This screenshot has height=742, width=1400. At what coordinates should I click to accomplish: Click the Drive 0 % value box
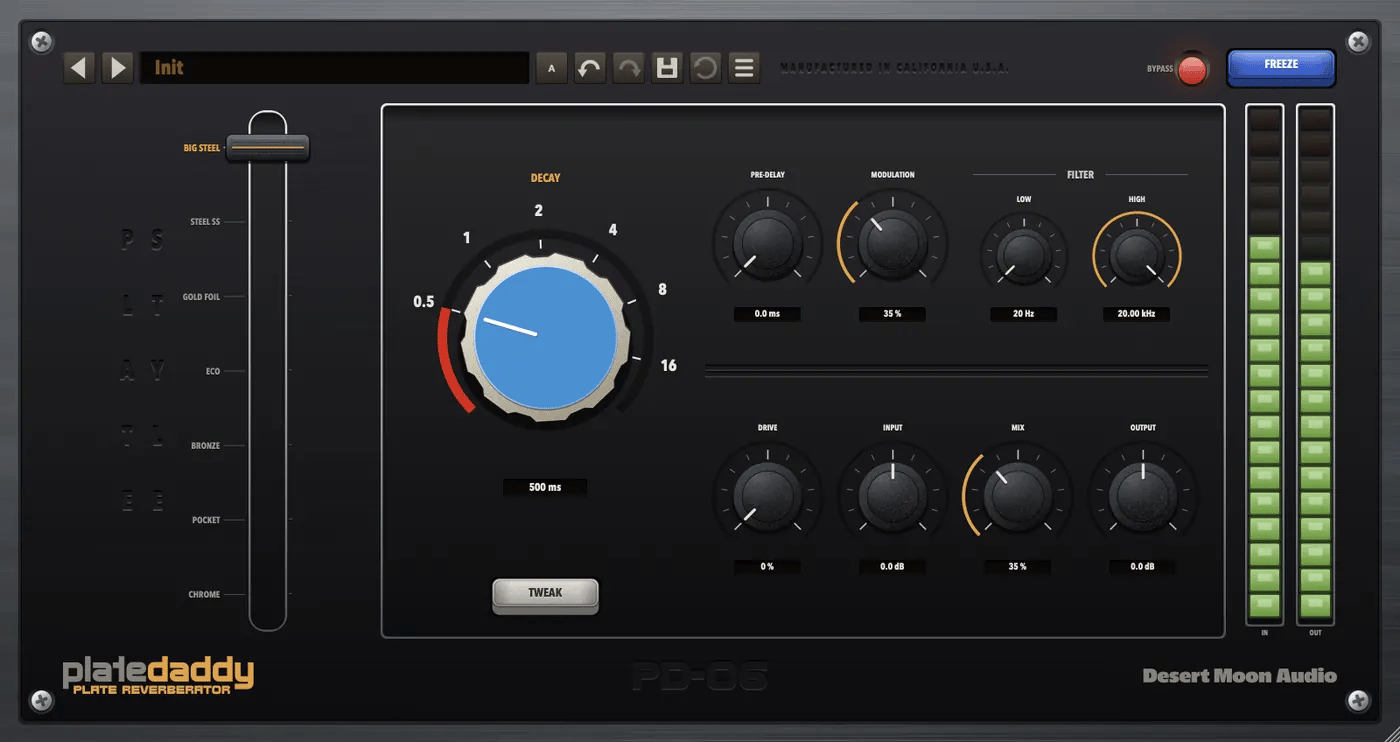coord(767,567)
